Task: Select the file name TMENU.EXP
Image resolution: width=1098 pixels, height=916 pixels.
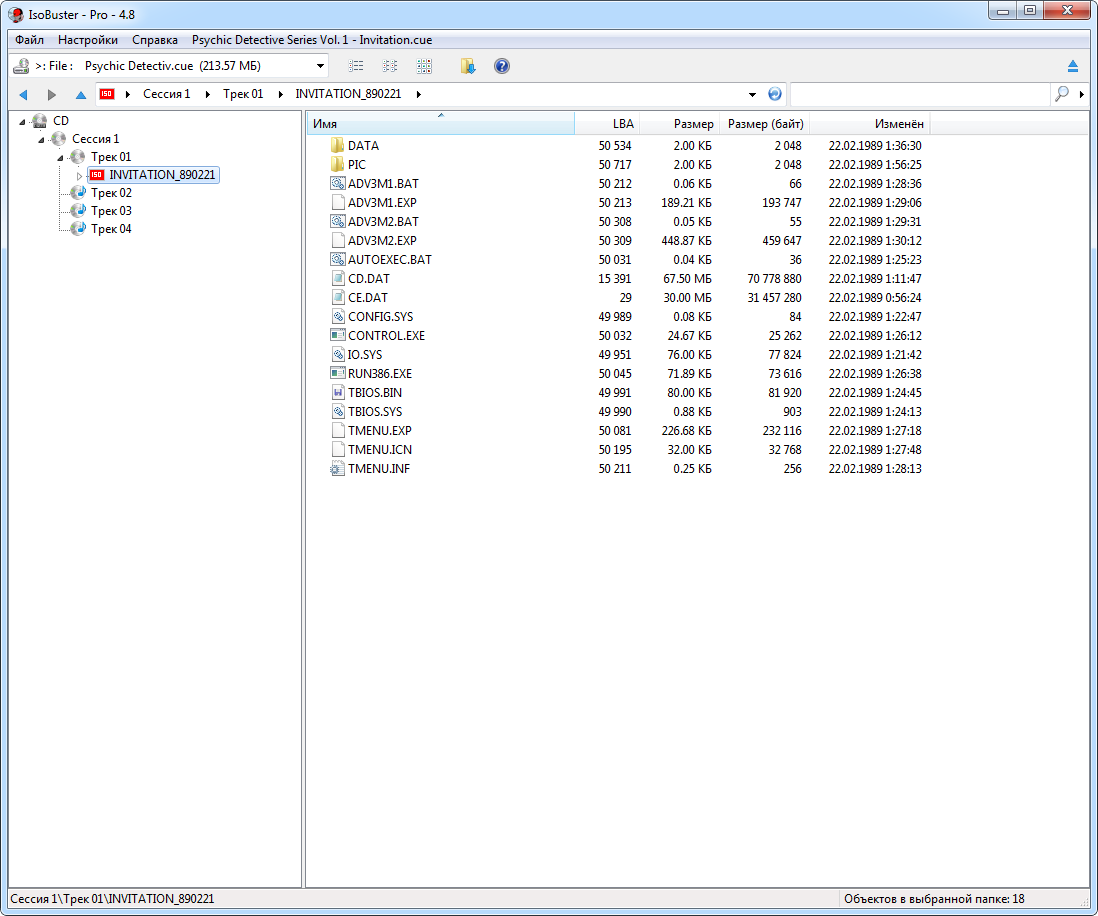Action: pyautogui.click(x=380, y=431)
